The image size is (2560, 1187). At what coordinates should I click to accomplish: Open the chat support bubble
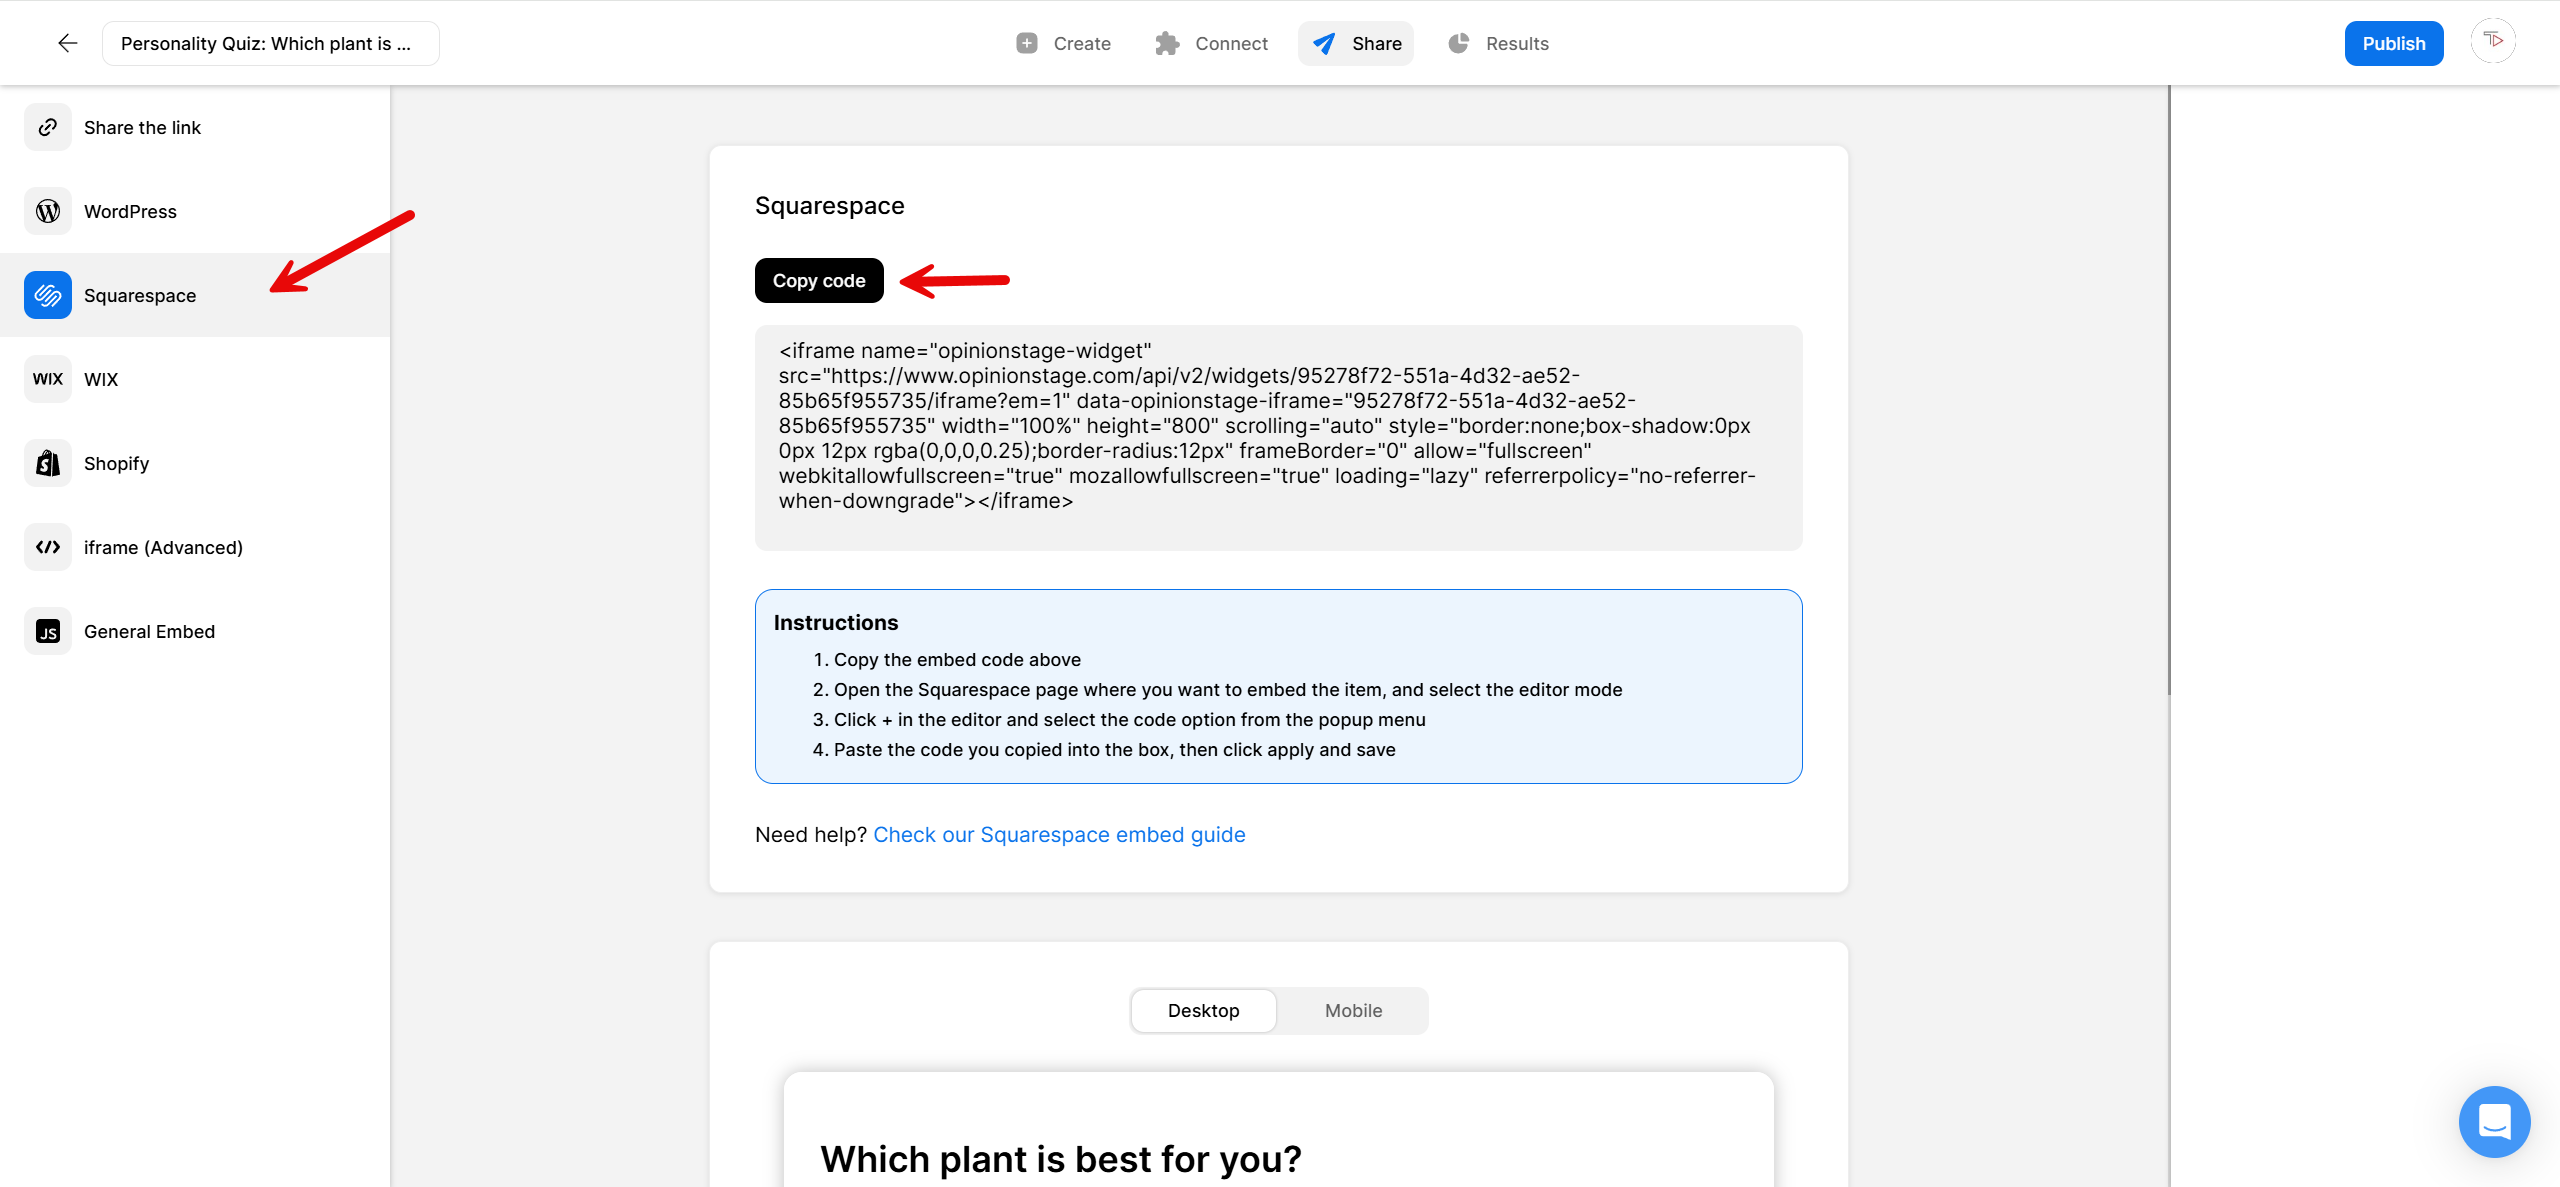pos(2494,1122)
